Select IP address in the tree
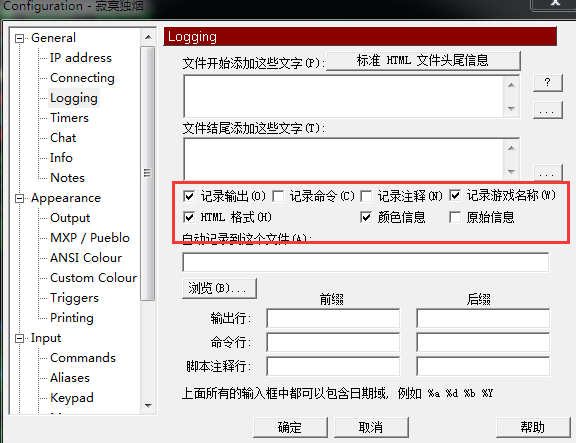 point(80,58)
